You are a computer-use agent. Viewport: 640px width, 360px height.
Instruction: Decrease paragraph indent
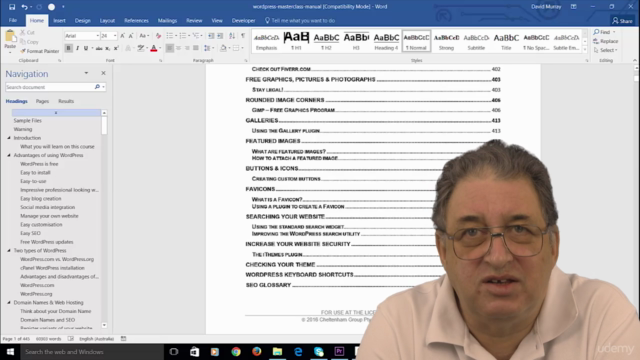click(x=211, y=36)
